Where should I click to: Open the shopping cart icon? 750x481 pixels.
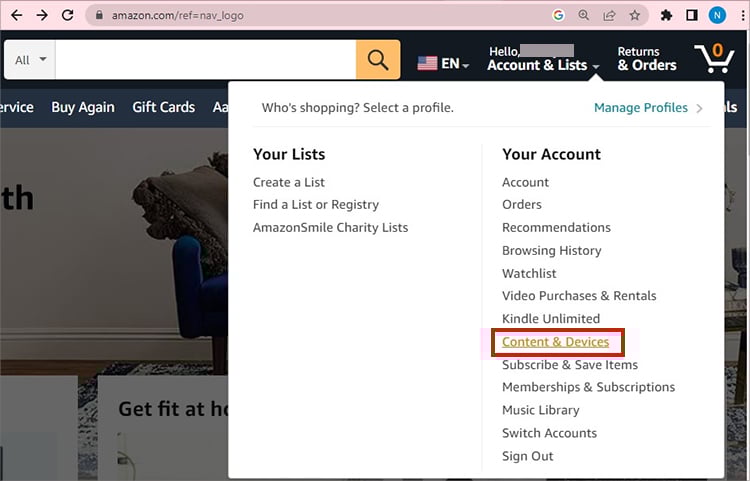(714, 58)
